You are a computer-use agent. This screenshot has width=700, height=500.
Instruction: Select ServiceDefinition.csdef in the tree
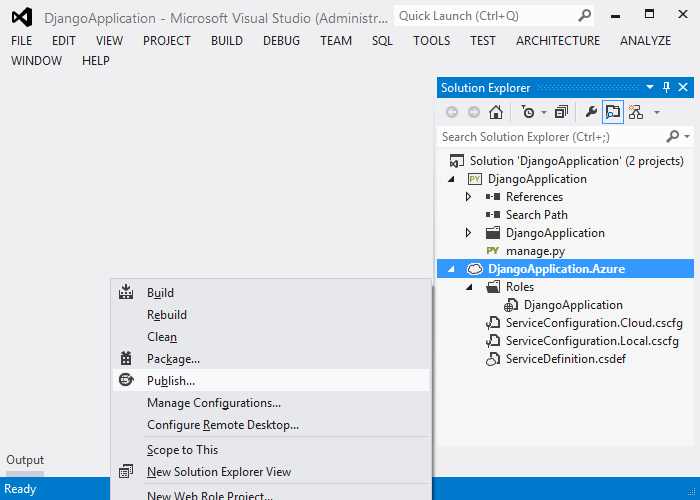point(566,359)
